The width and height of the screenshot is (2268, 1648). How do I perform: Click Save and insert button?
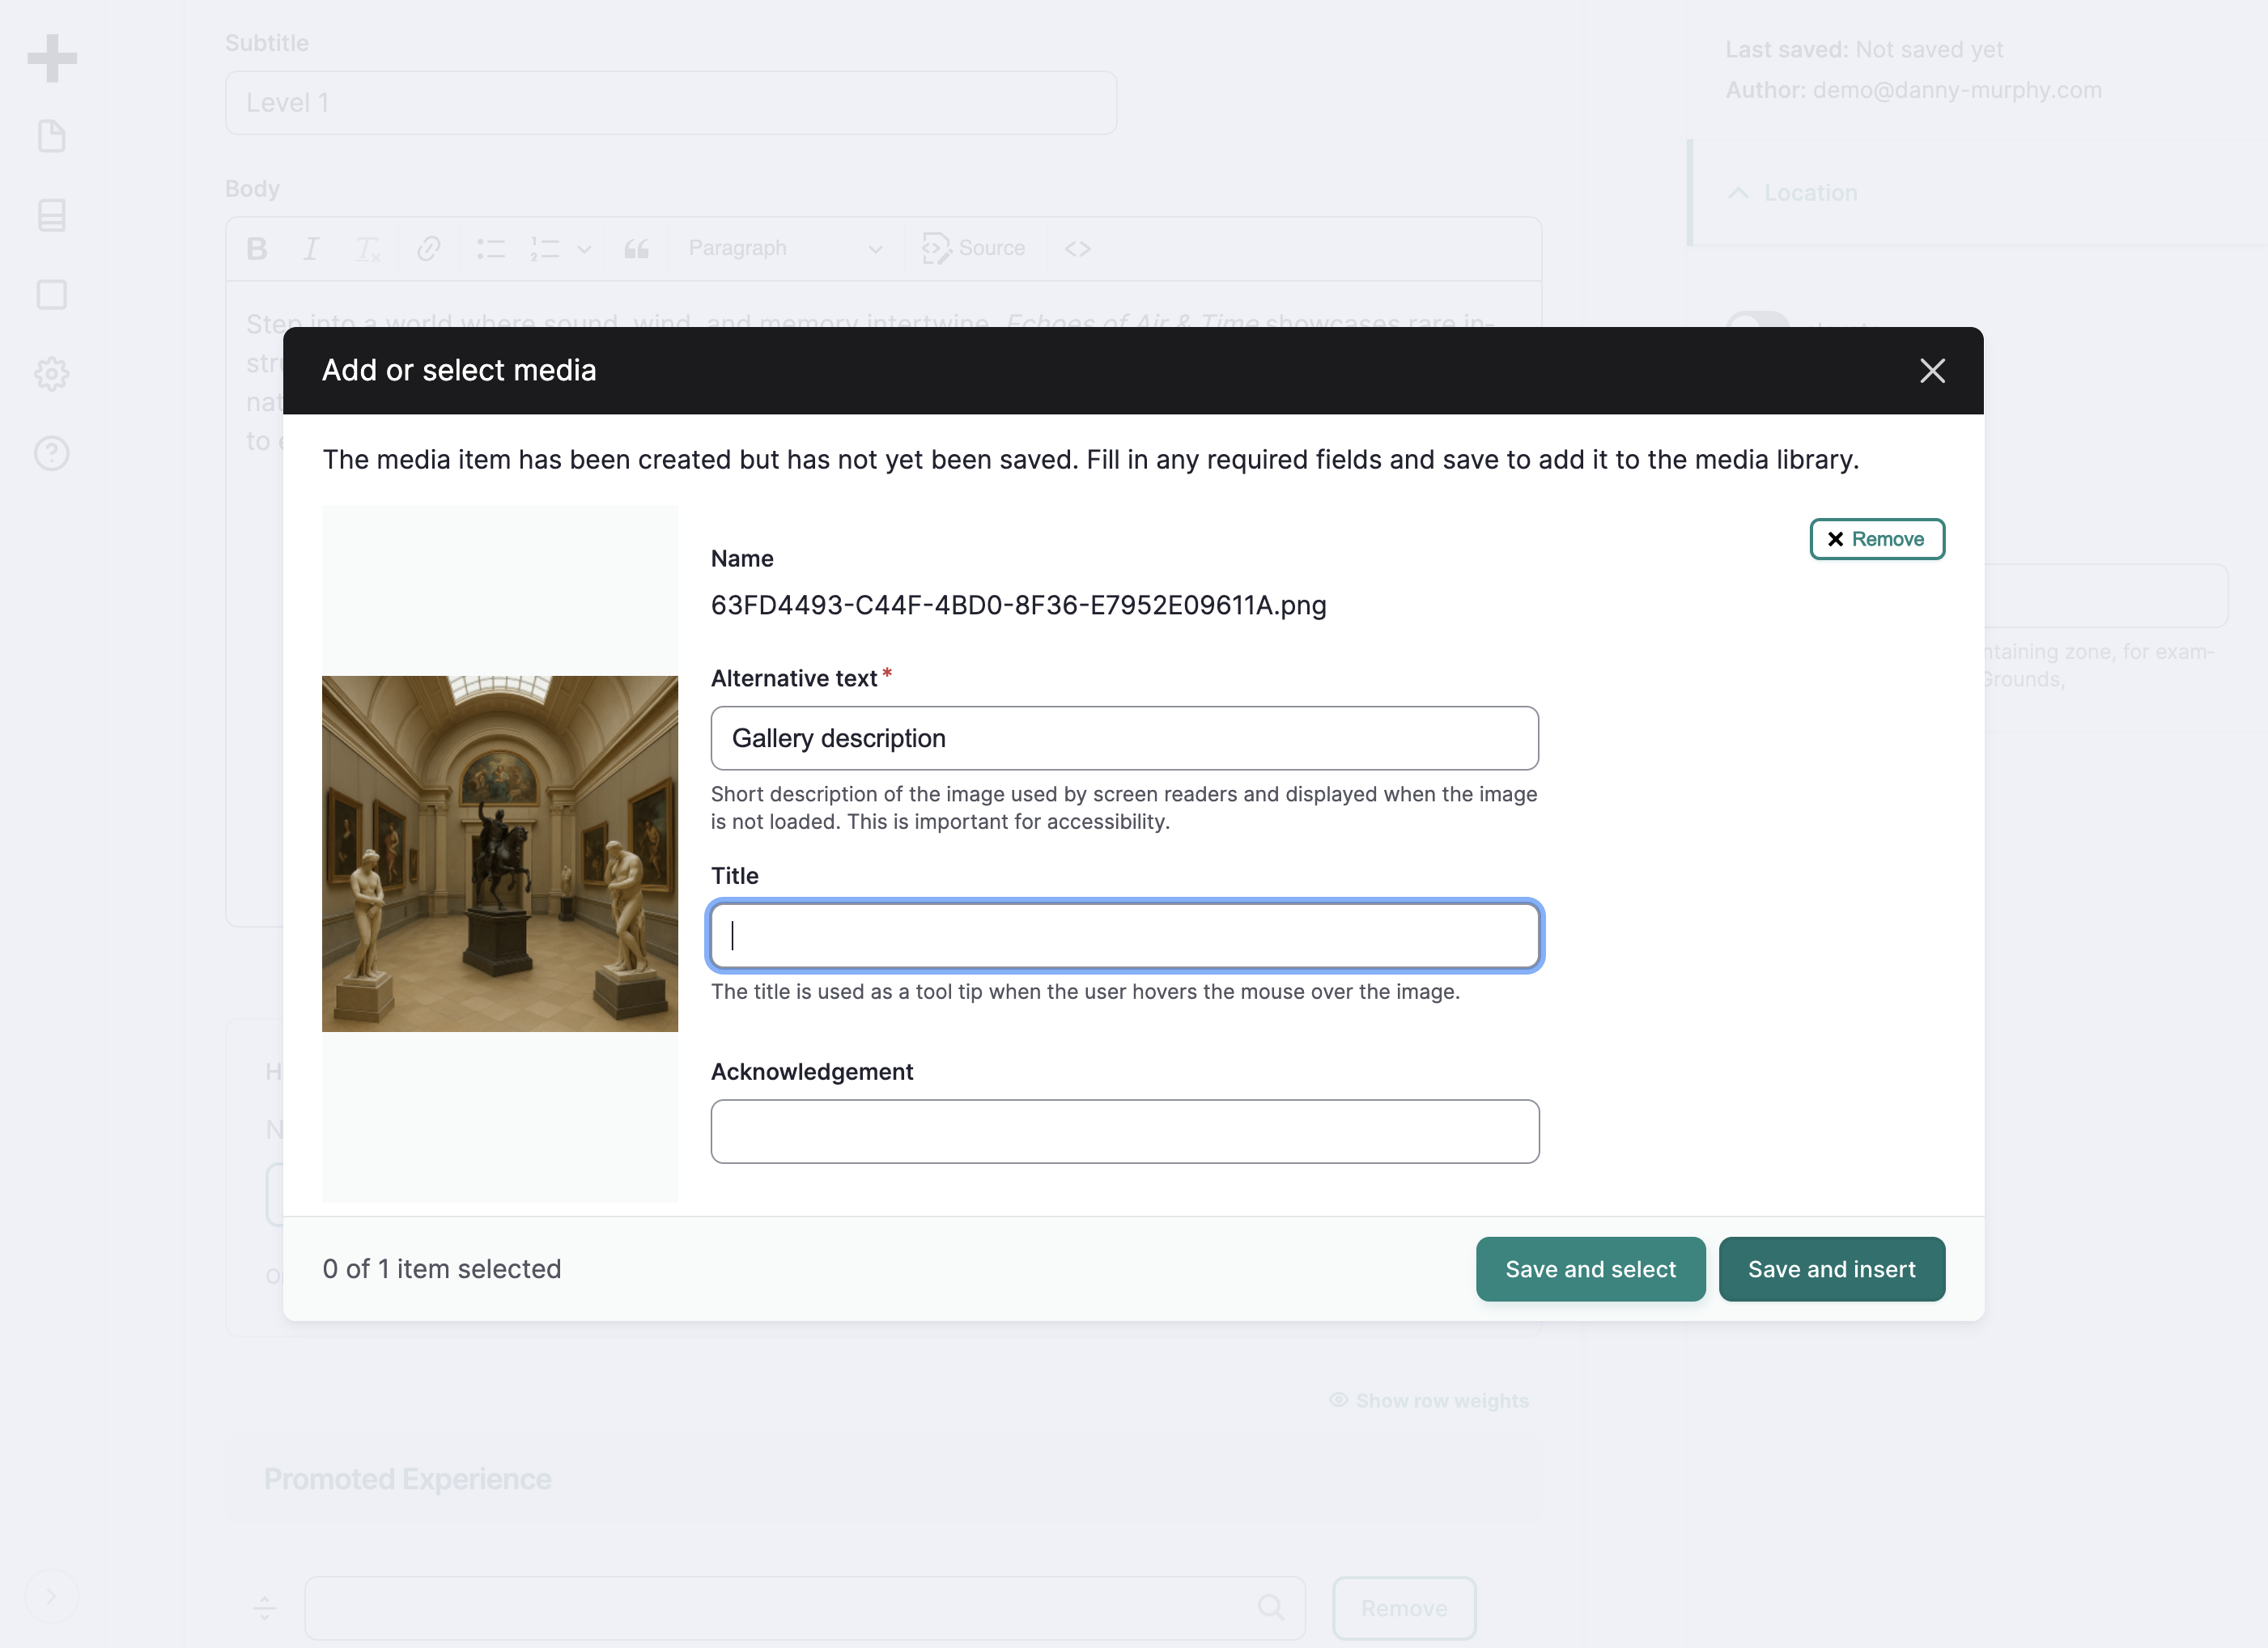pos(1831,1269)
